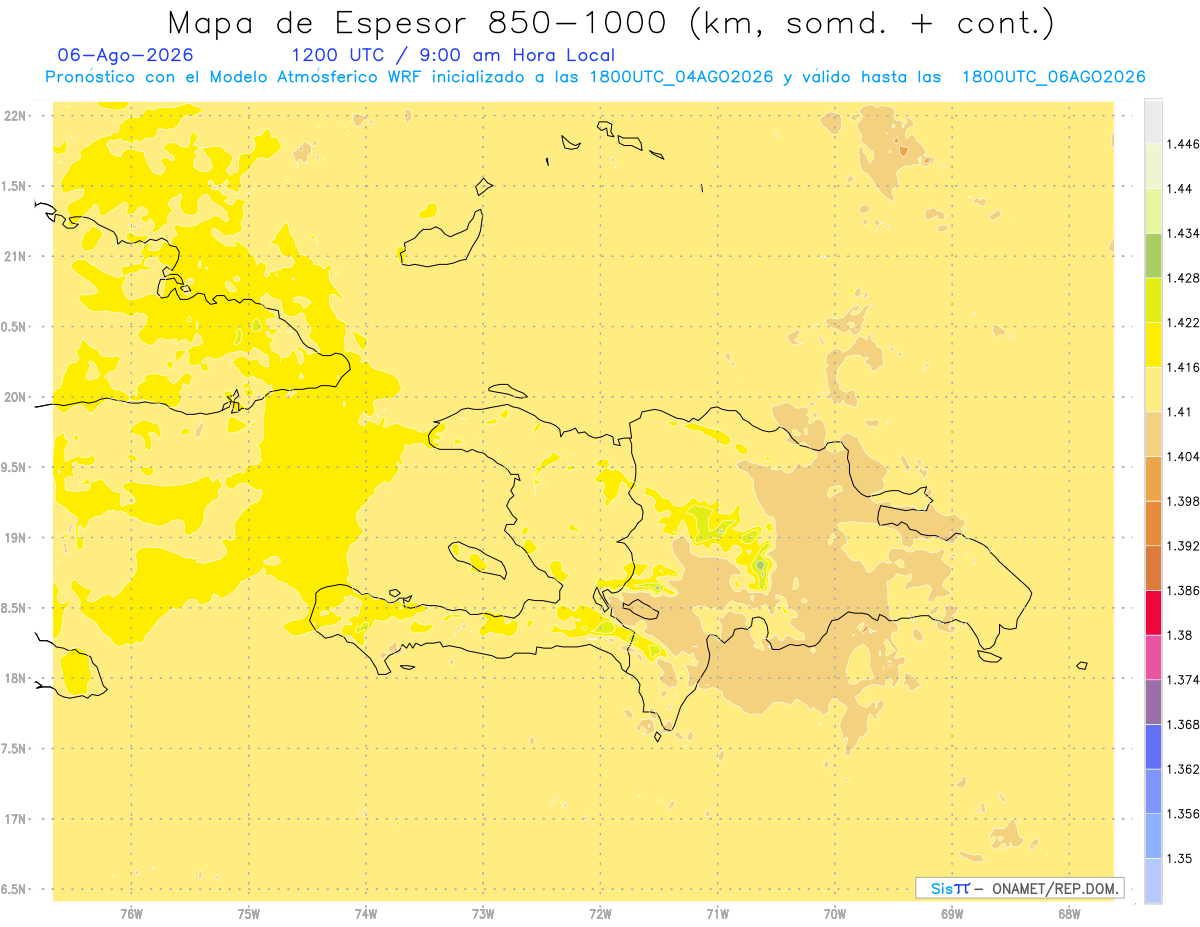Click the longitude label '73W'
This screenshot has height=927, width=1200.
coord(483,914)
